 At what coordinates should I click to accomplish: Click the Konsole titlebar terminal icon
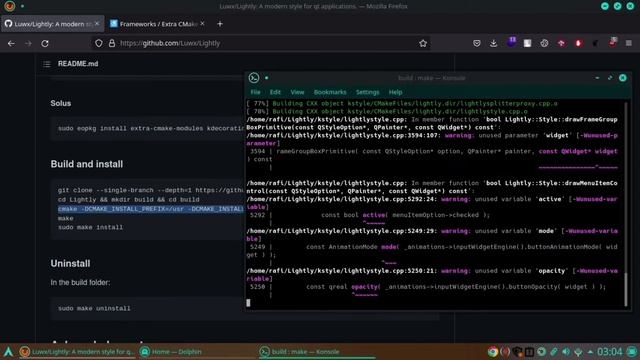tap(254, 78)
